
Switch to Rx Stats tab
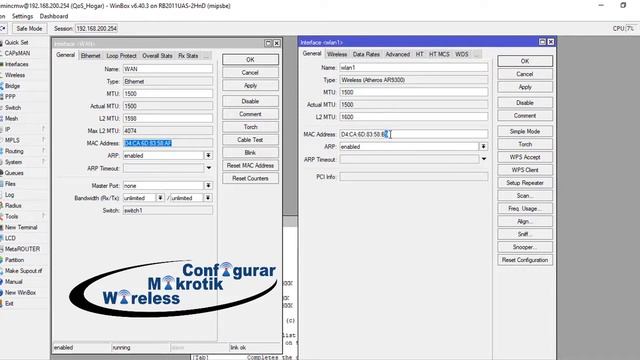pos(188,56)
